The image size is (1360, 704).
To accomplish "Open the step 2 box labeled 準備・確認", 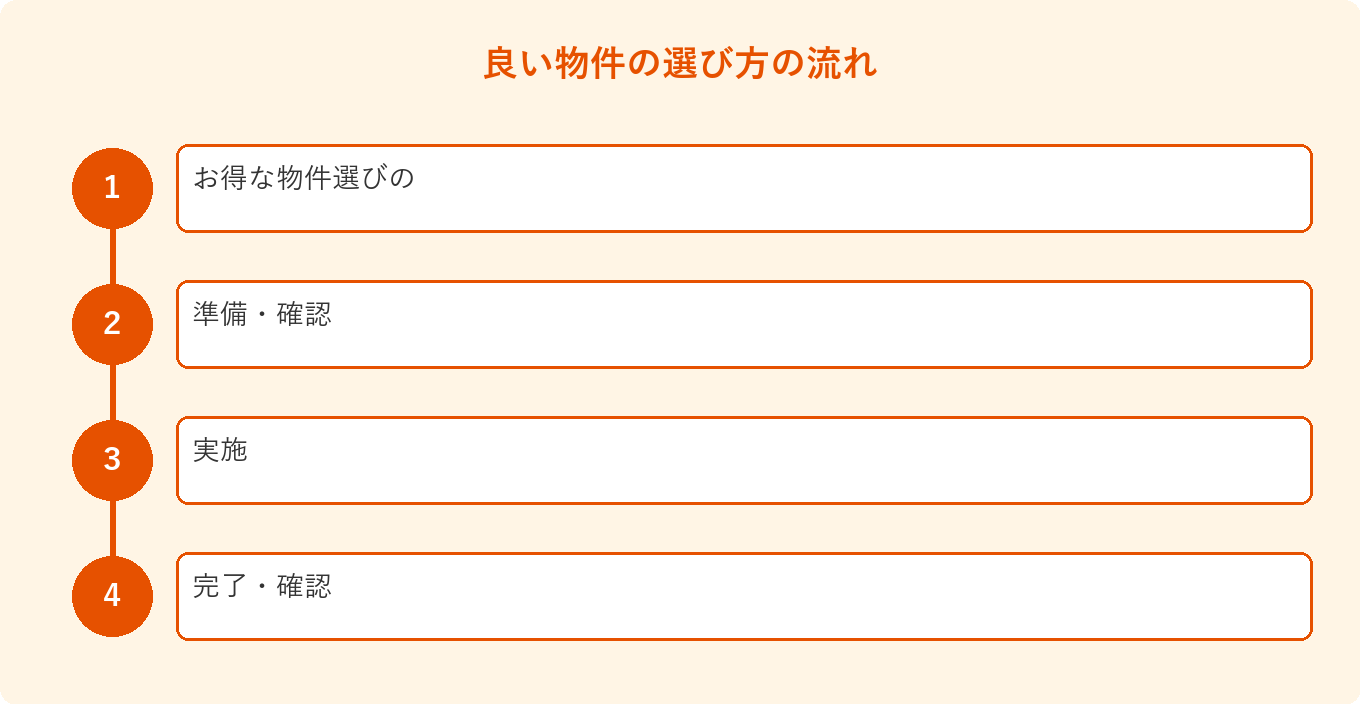I will [744, 324].
